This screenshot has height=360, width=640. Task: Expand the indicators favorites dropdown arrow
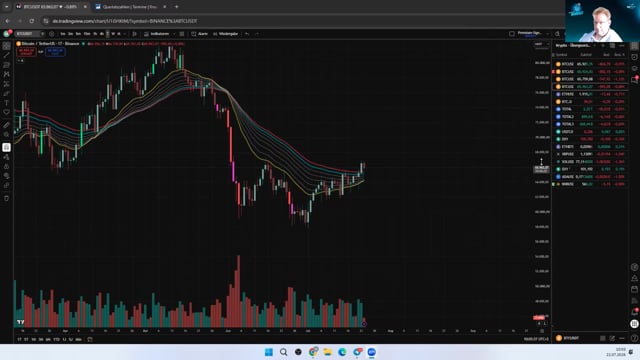coord(174,34)
